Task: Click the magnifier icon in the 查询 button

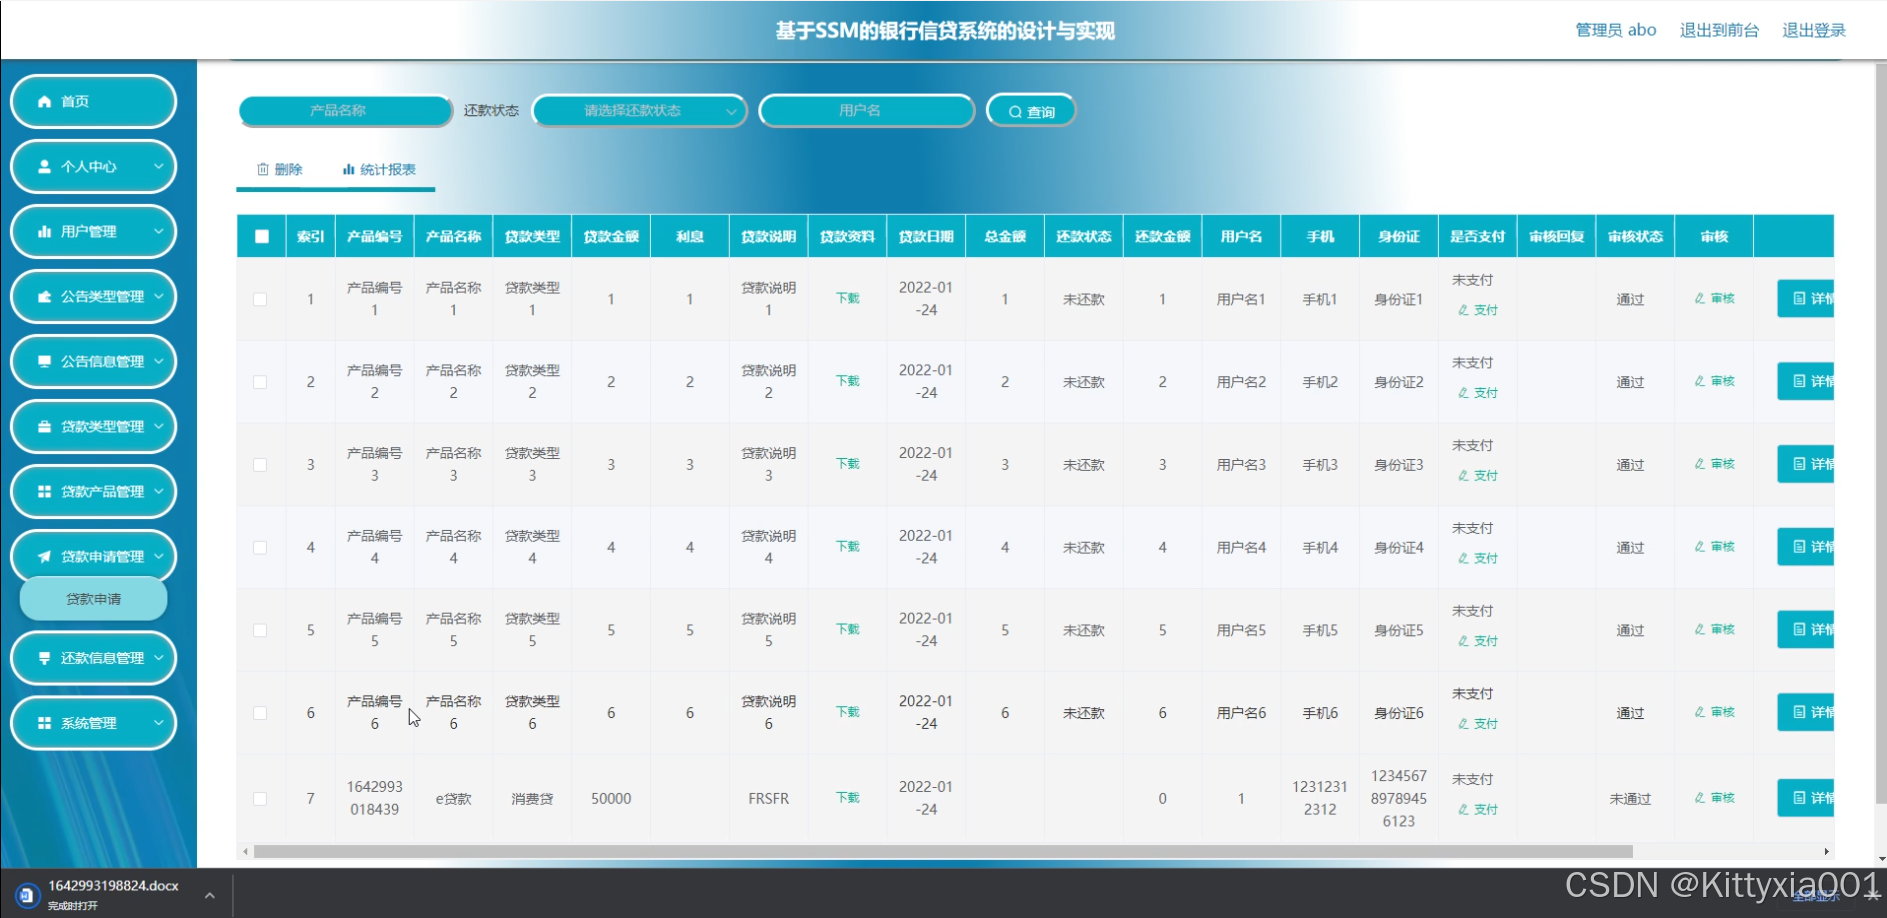Action: [1015, 112]
